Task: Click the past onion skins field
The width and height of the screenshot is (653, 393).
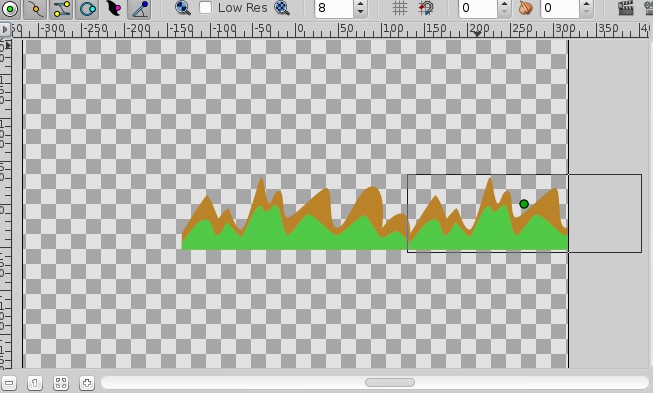Action: click(x=478, y=8)
